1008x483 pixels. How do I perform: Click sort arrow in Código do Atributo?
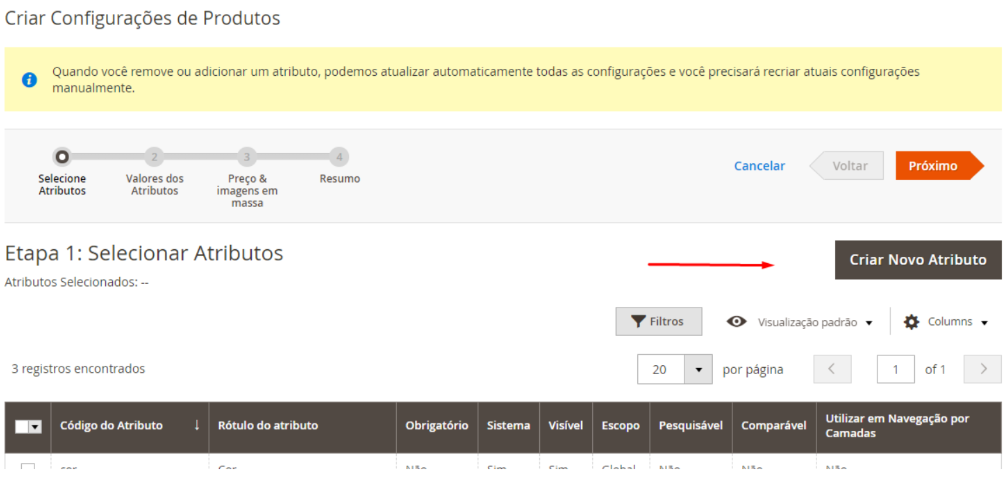(197, 425)
